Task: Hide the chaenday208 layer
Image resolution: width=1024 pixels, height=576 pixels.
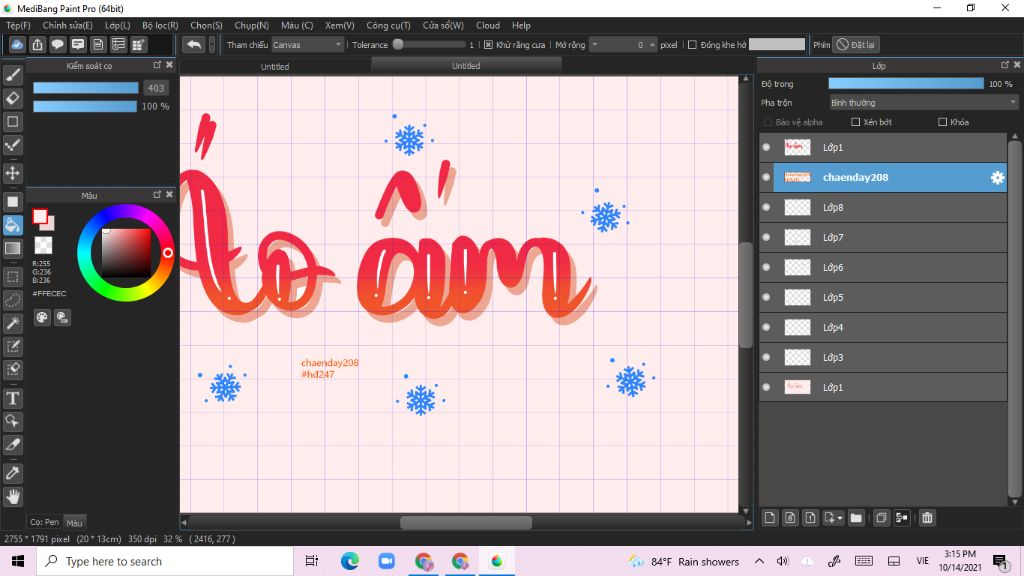Action: point(766,178)
